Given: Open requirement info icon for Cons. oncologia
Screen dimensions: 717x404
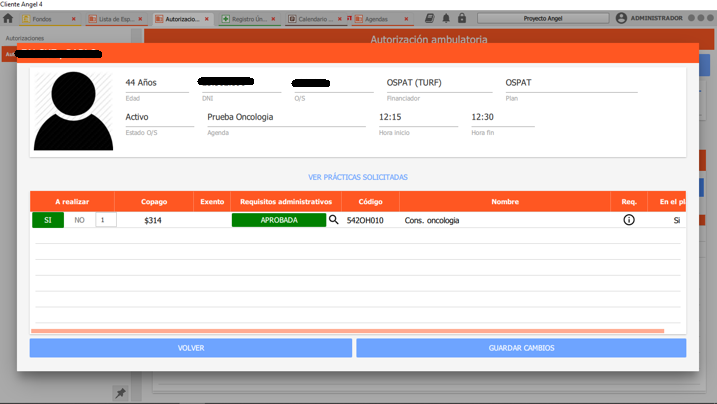Looking at the screenshot, I should tap(629, 220).
